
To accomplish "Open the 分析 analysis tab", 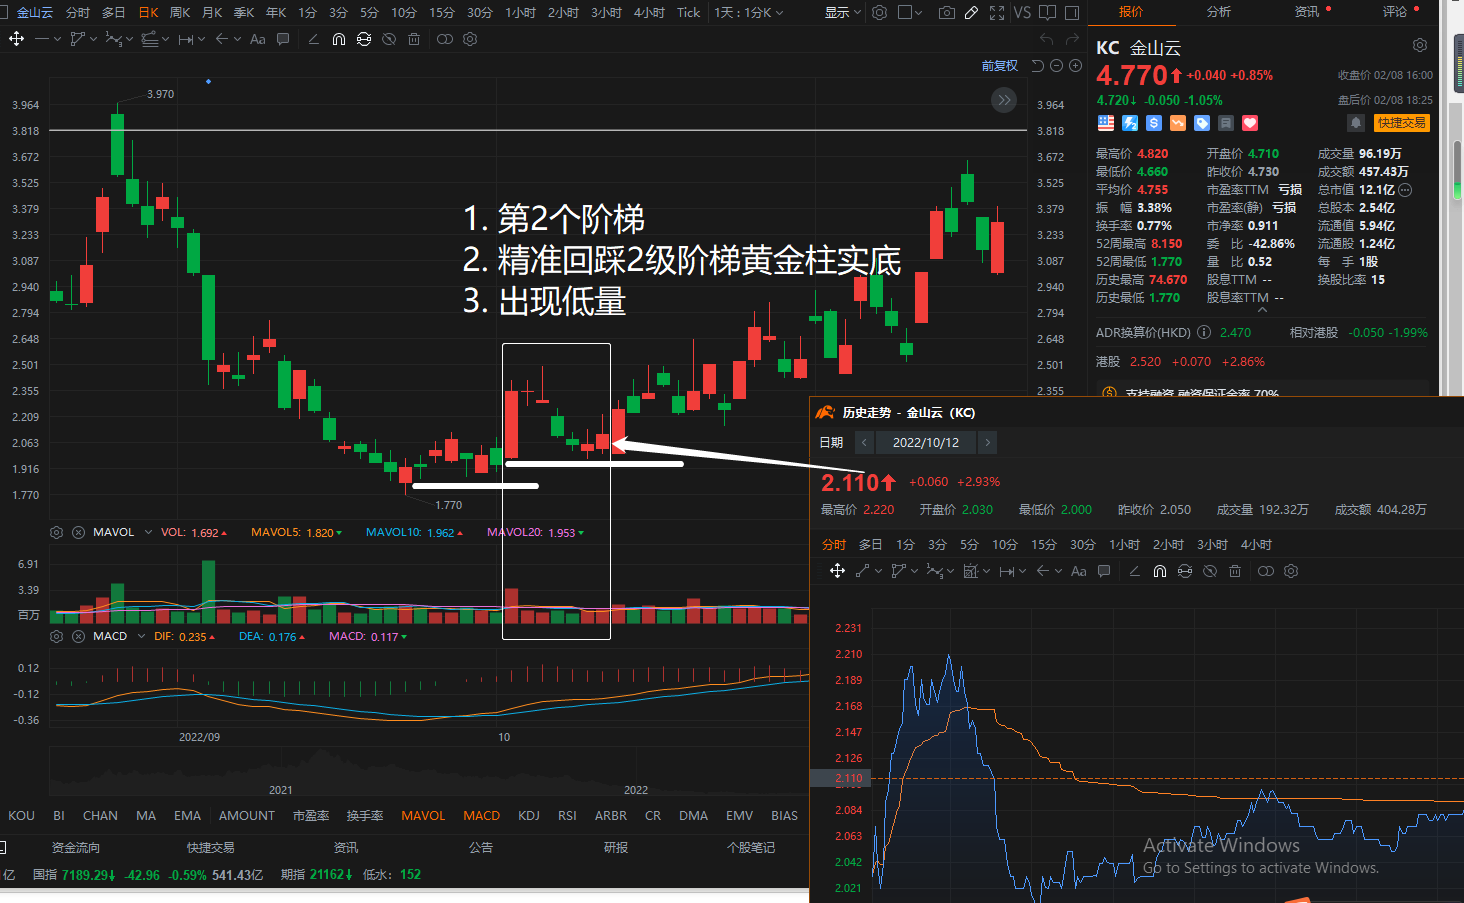I will click(x=1219, y=12).
